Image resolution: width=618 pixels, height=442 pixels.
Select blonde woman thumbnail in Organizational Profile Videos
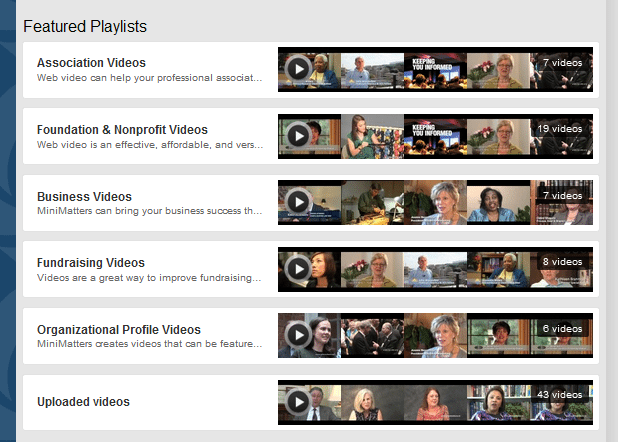pos(436,336)
